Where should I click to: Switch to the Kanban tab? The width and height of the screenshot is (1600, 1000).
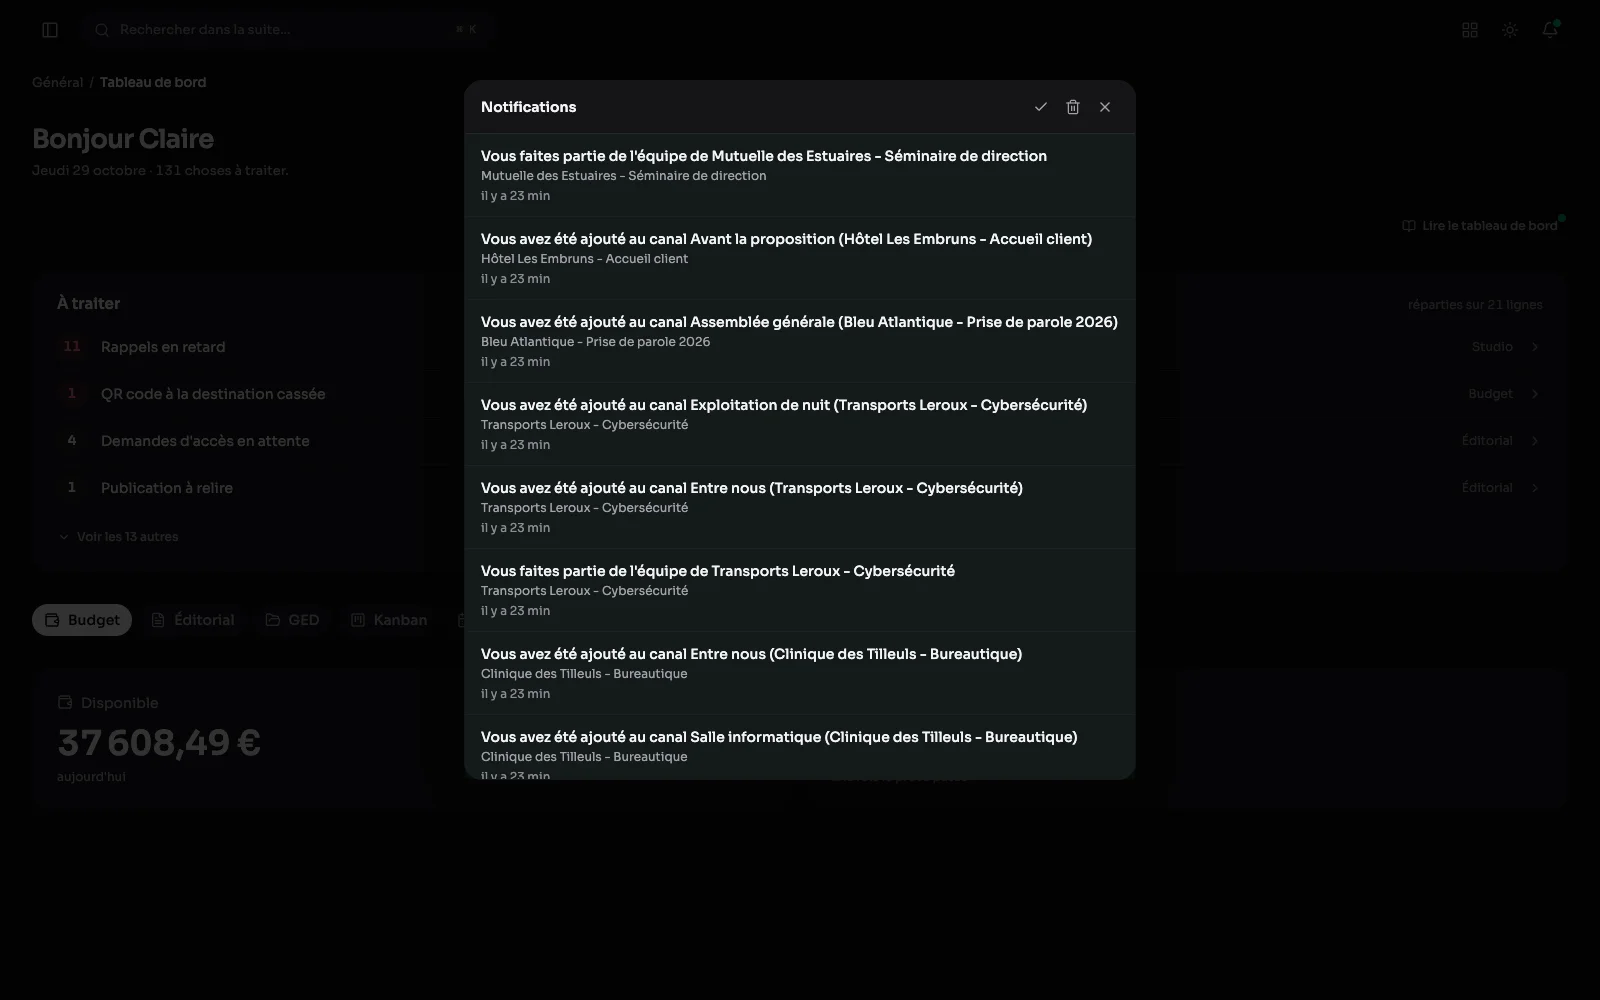point(389,620)
